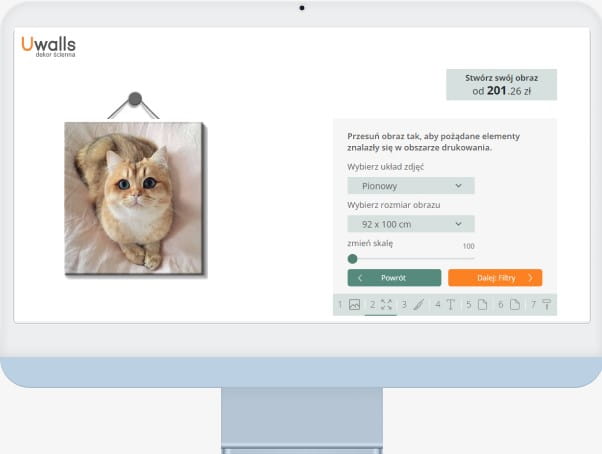Image resolution: width=602 pixels, height=454 pixels.
Task: Click the Stwórz swój obraz price box
Action: tap(501, 84)
